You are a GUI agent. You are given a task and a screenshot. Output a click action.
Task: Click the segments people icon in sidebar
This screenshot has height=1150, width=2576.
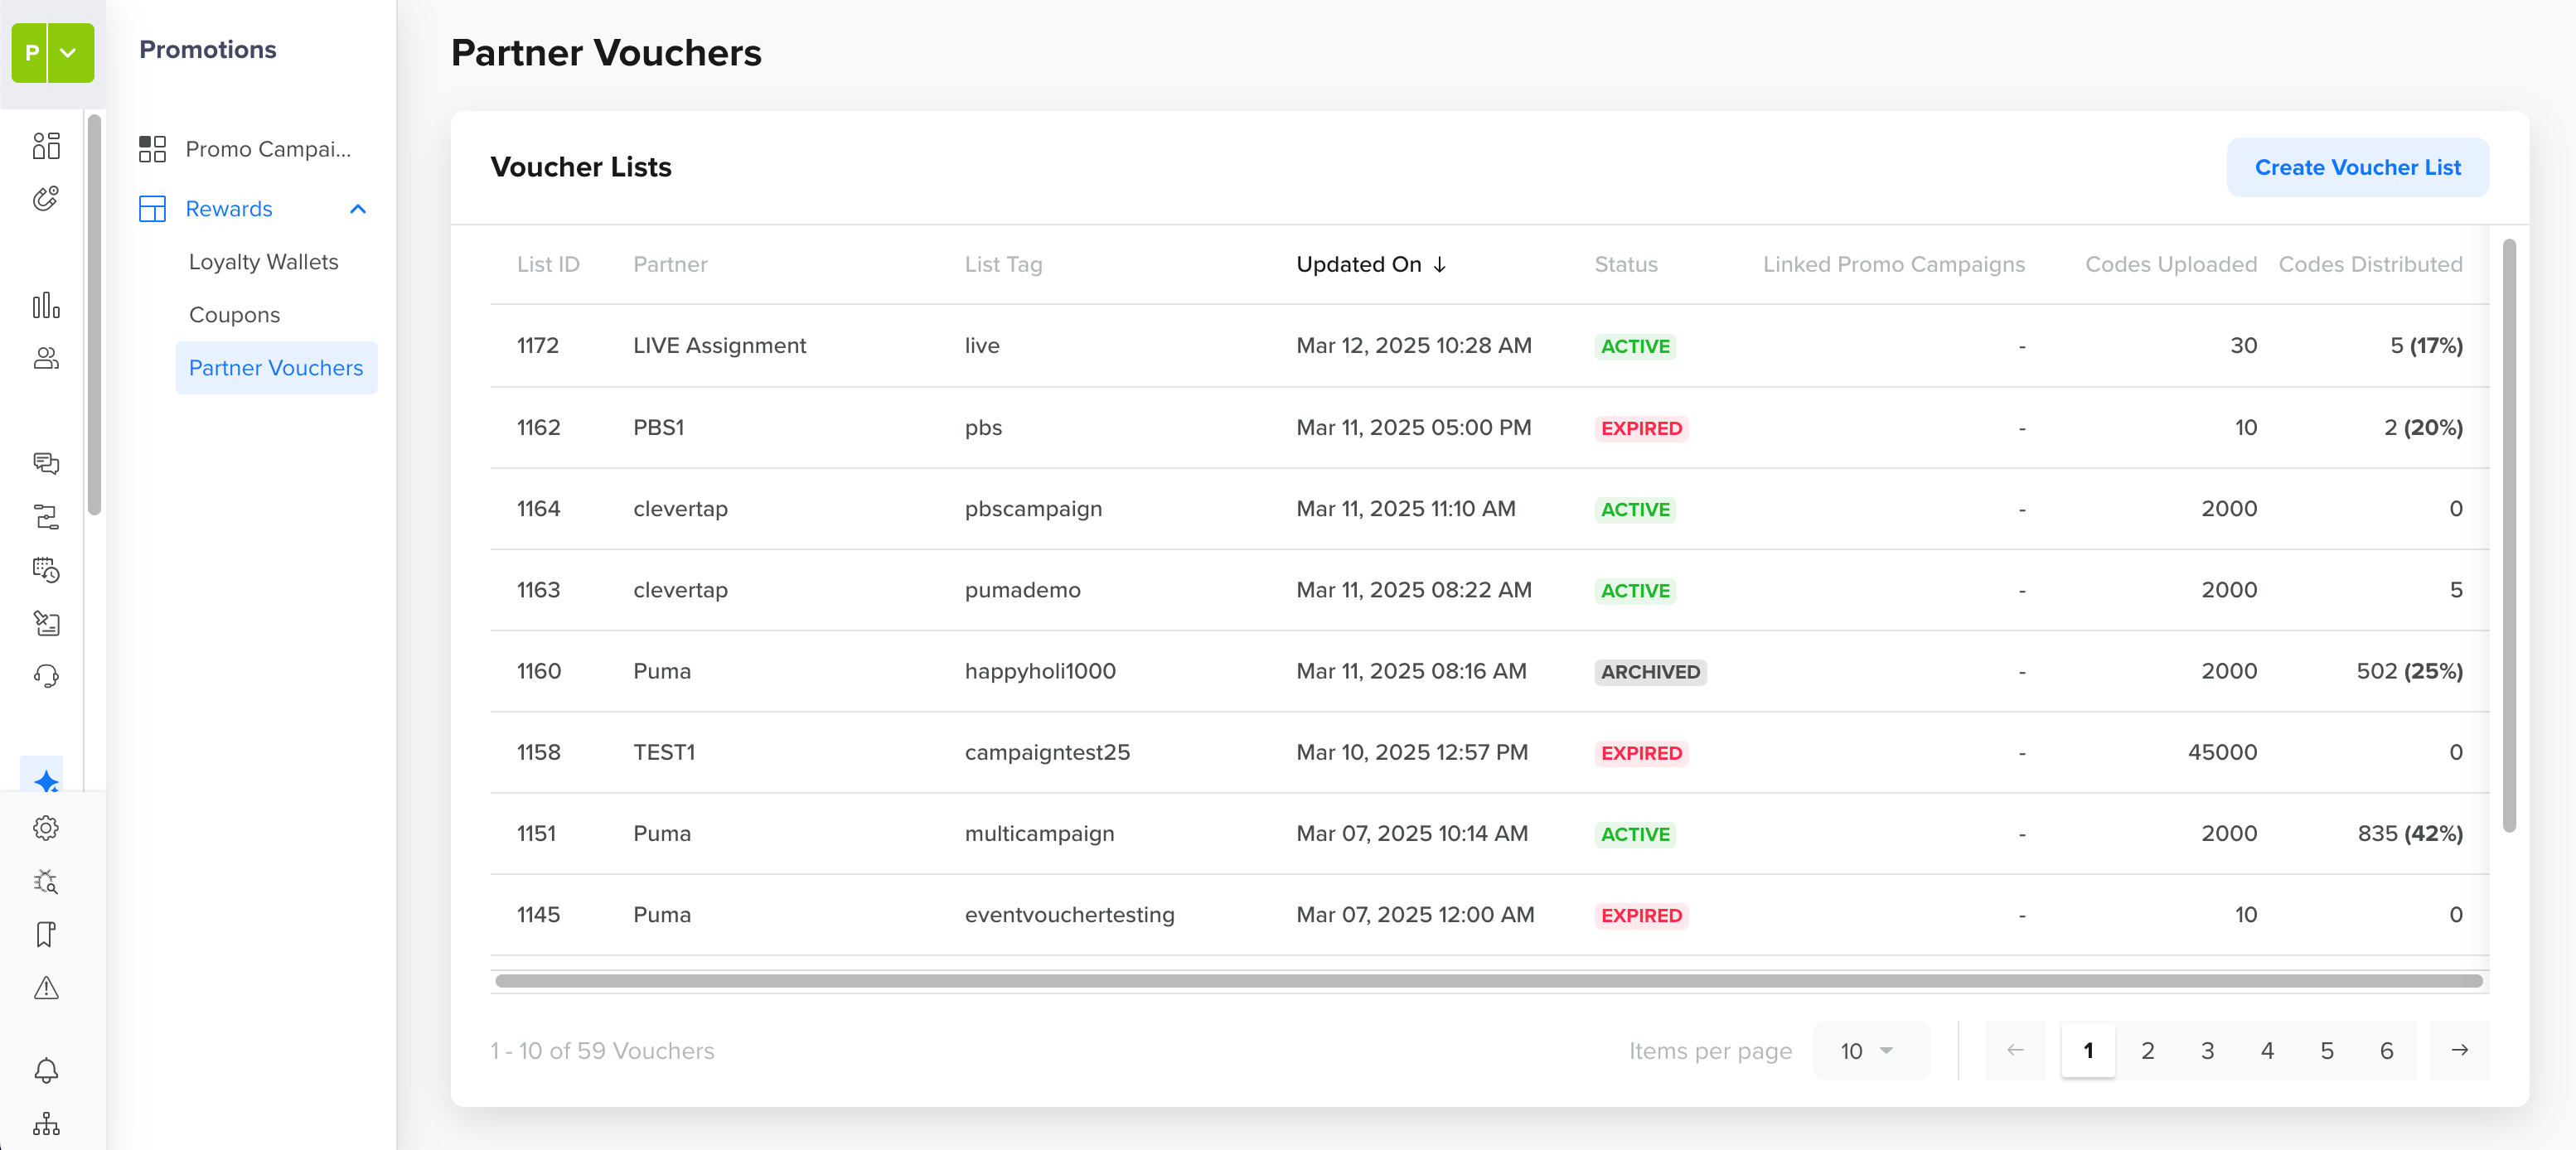46,358
